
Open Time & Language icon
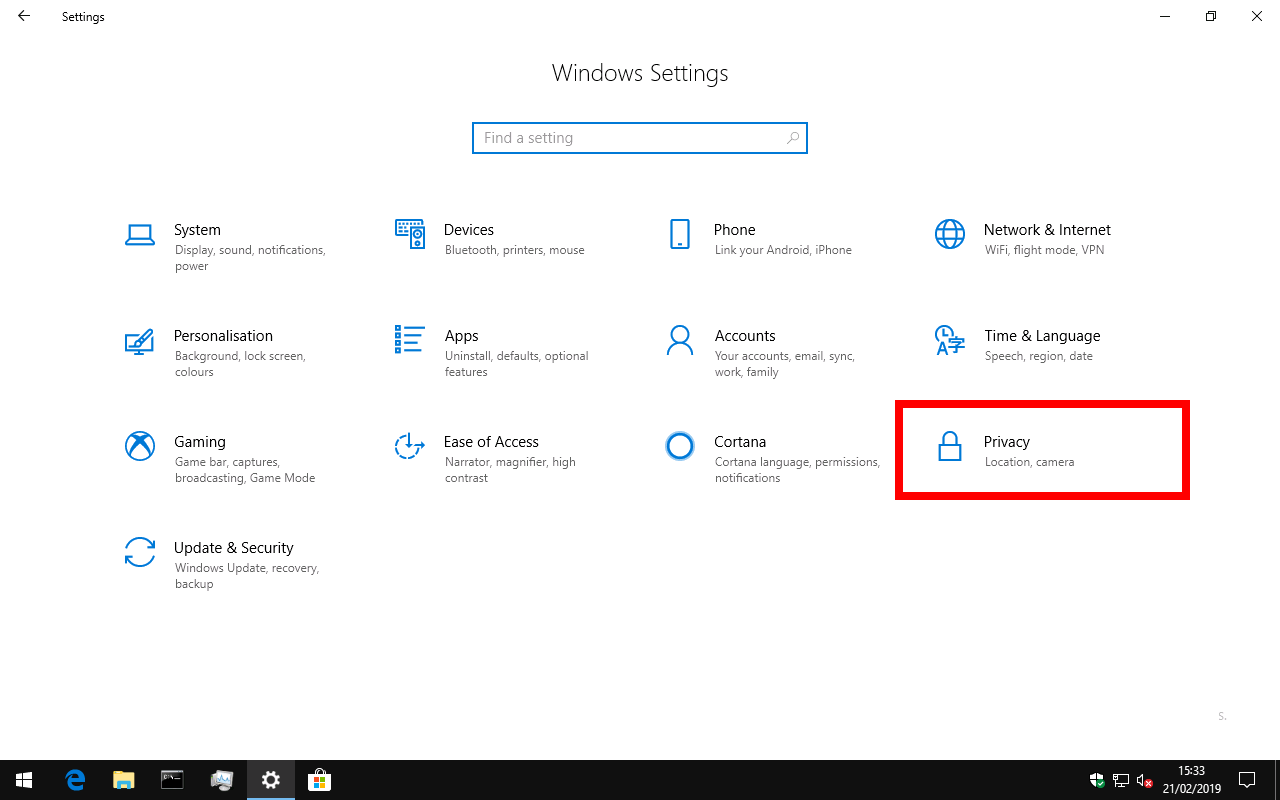tap(949, 340)
